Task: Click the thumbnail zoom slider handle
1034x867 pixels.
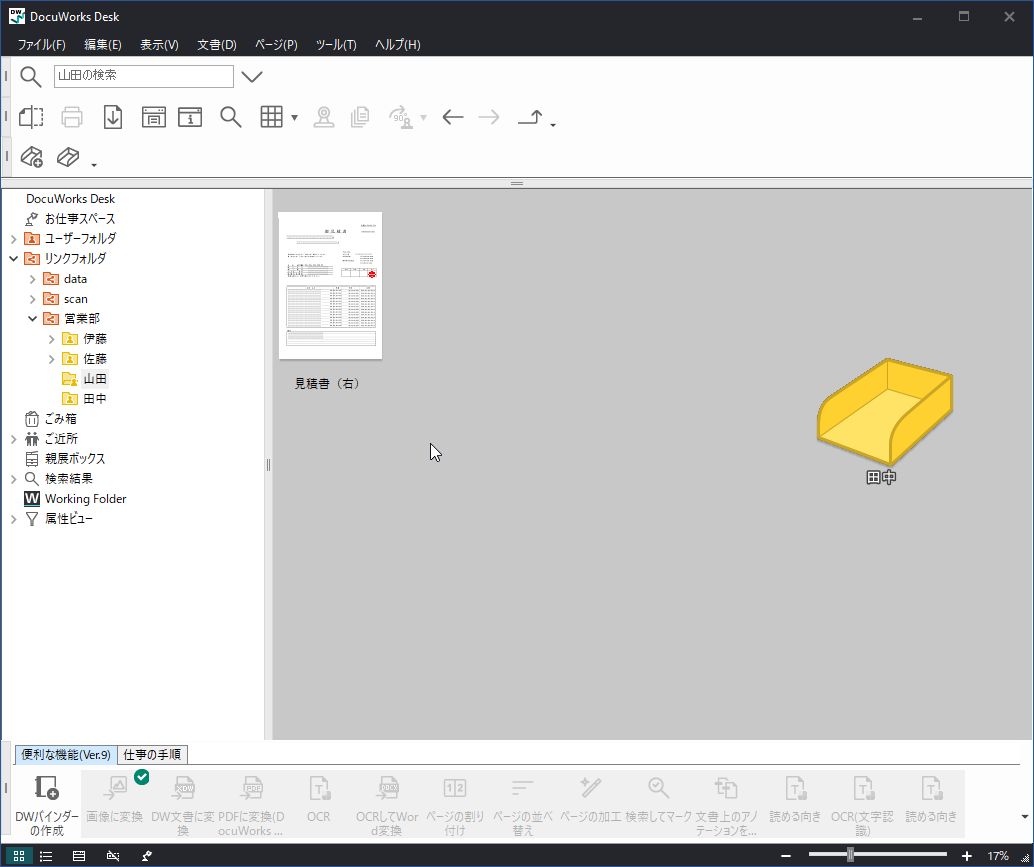Action: pyautogui.click(x=850, y=856)
